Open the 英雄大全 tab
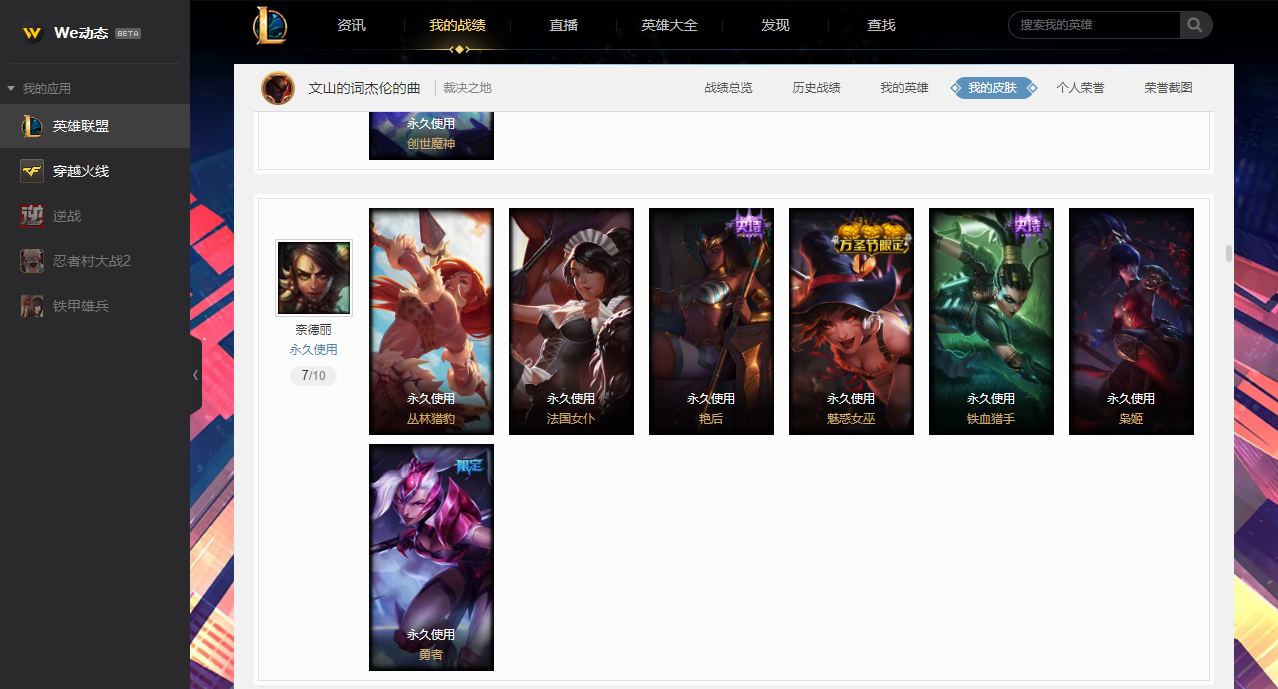Screen dimensions: 1278x689 [669, 25]
